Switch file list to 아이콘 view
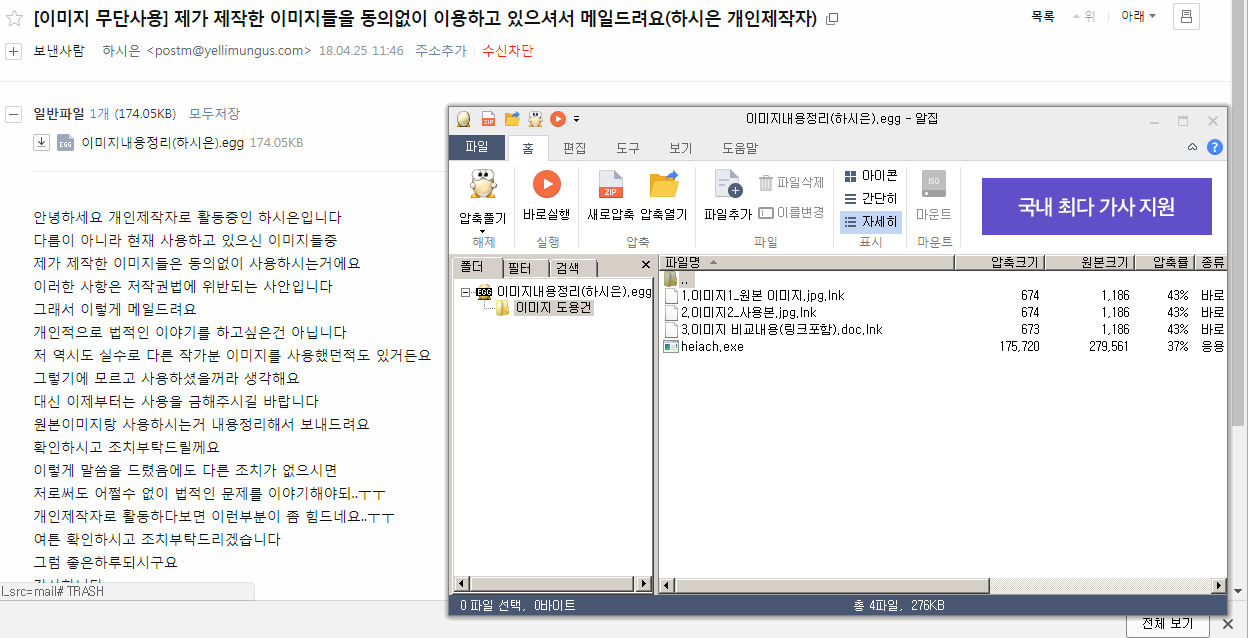The image size is (1248, 638). point(870,176)
